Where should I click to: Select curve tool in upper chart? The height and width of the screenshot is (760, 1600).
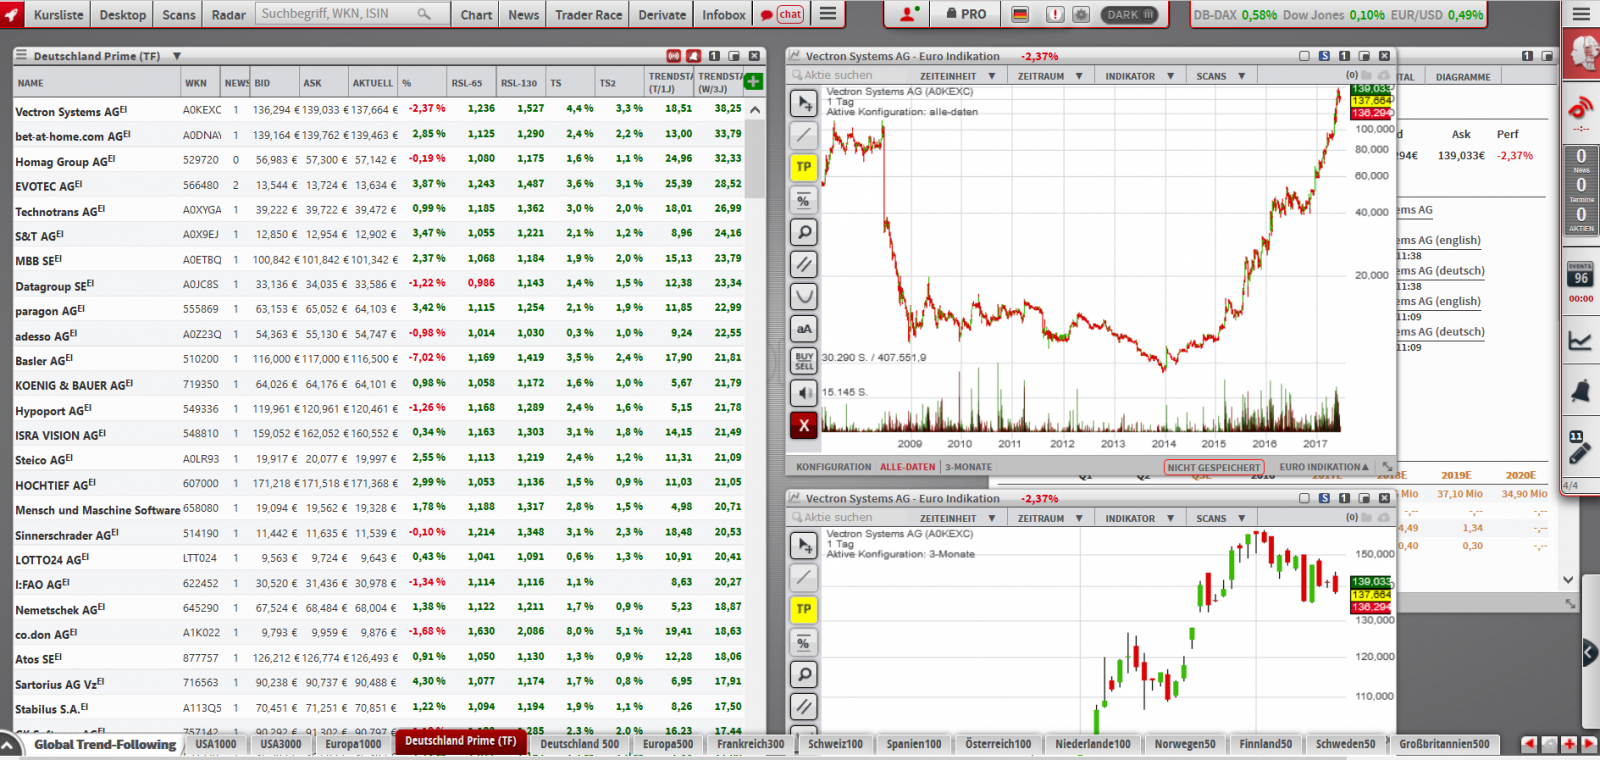click(x=804, y=296)
